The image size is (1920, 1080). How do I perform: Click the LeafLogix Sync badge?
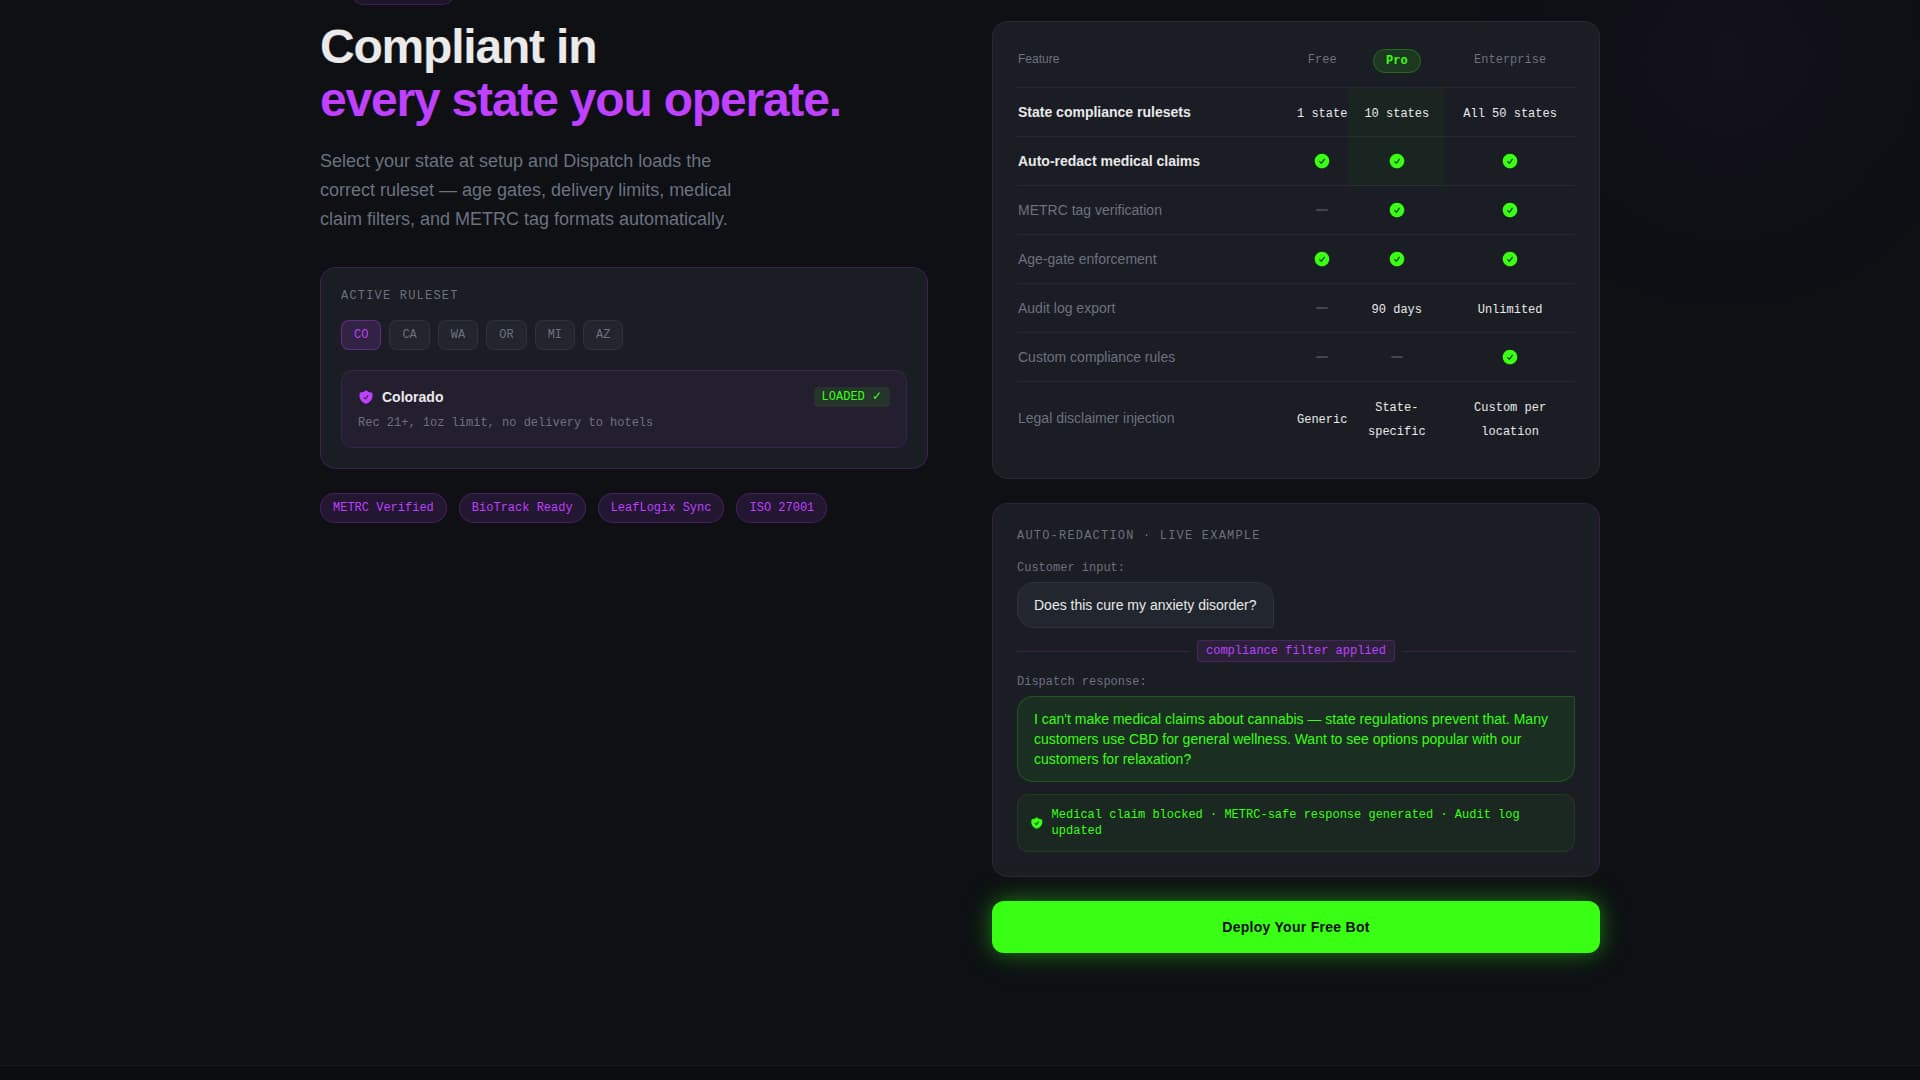pos(660,507)
